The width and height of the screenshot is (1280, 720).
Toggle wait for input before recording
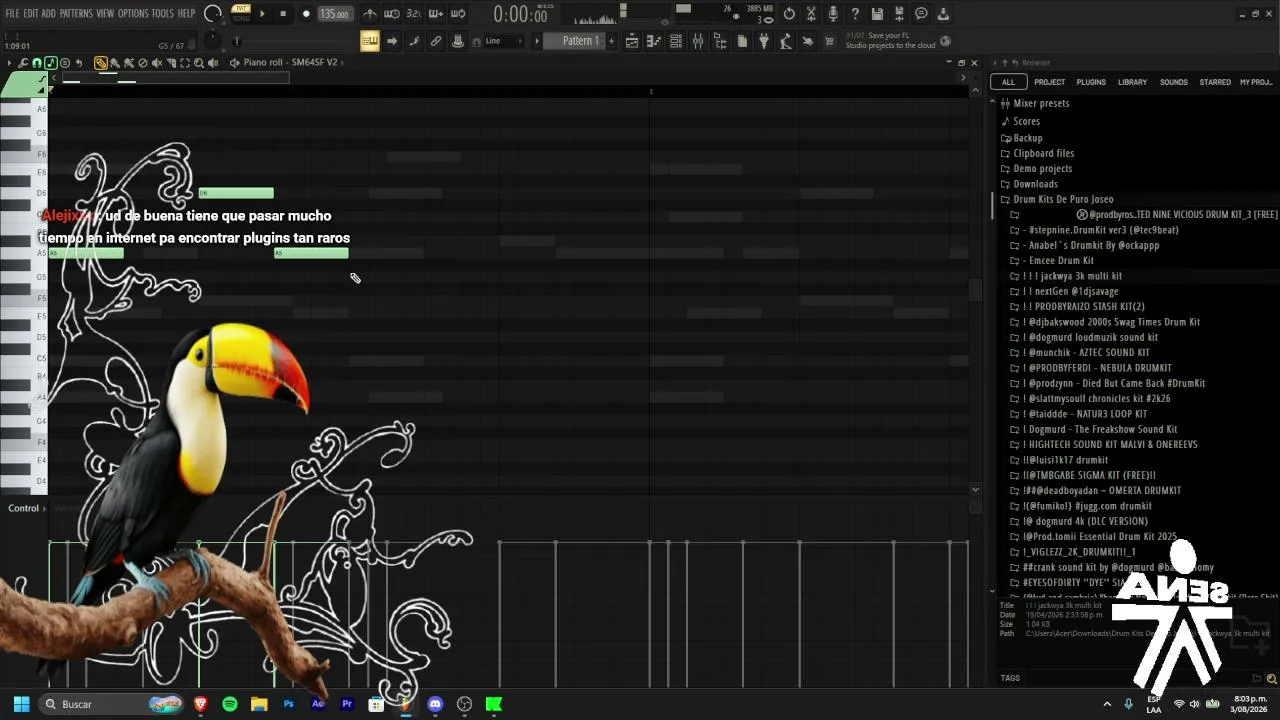pos(392,14)
